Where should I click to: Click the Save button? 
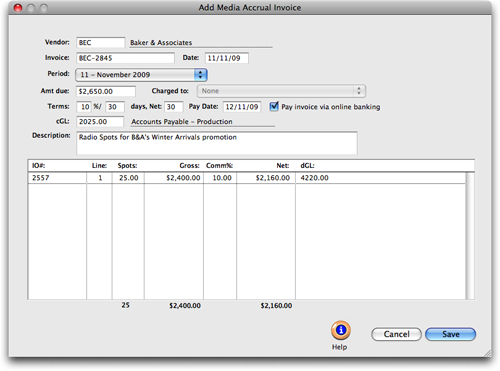(450, 334)
